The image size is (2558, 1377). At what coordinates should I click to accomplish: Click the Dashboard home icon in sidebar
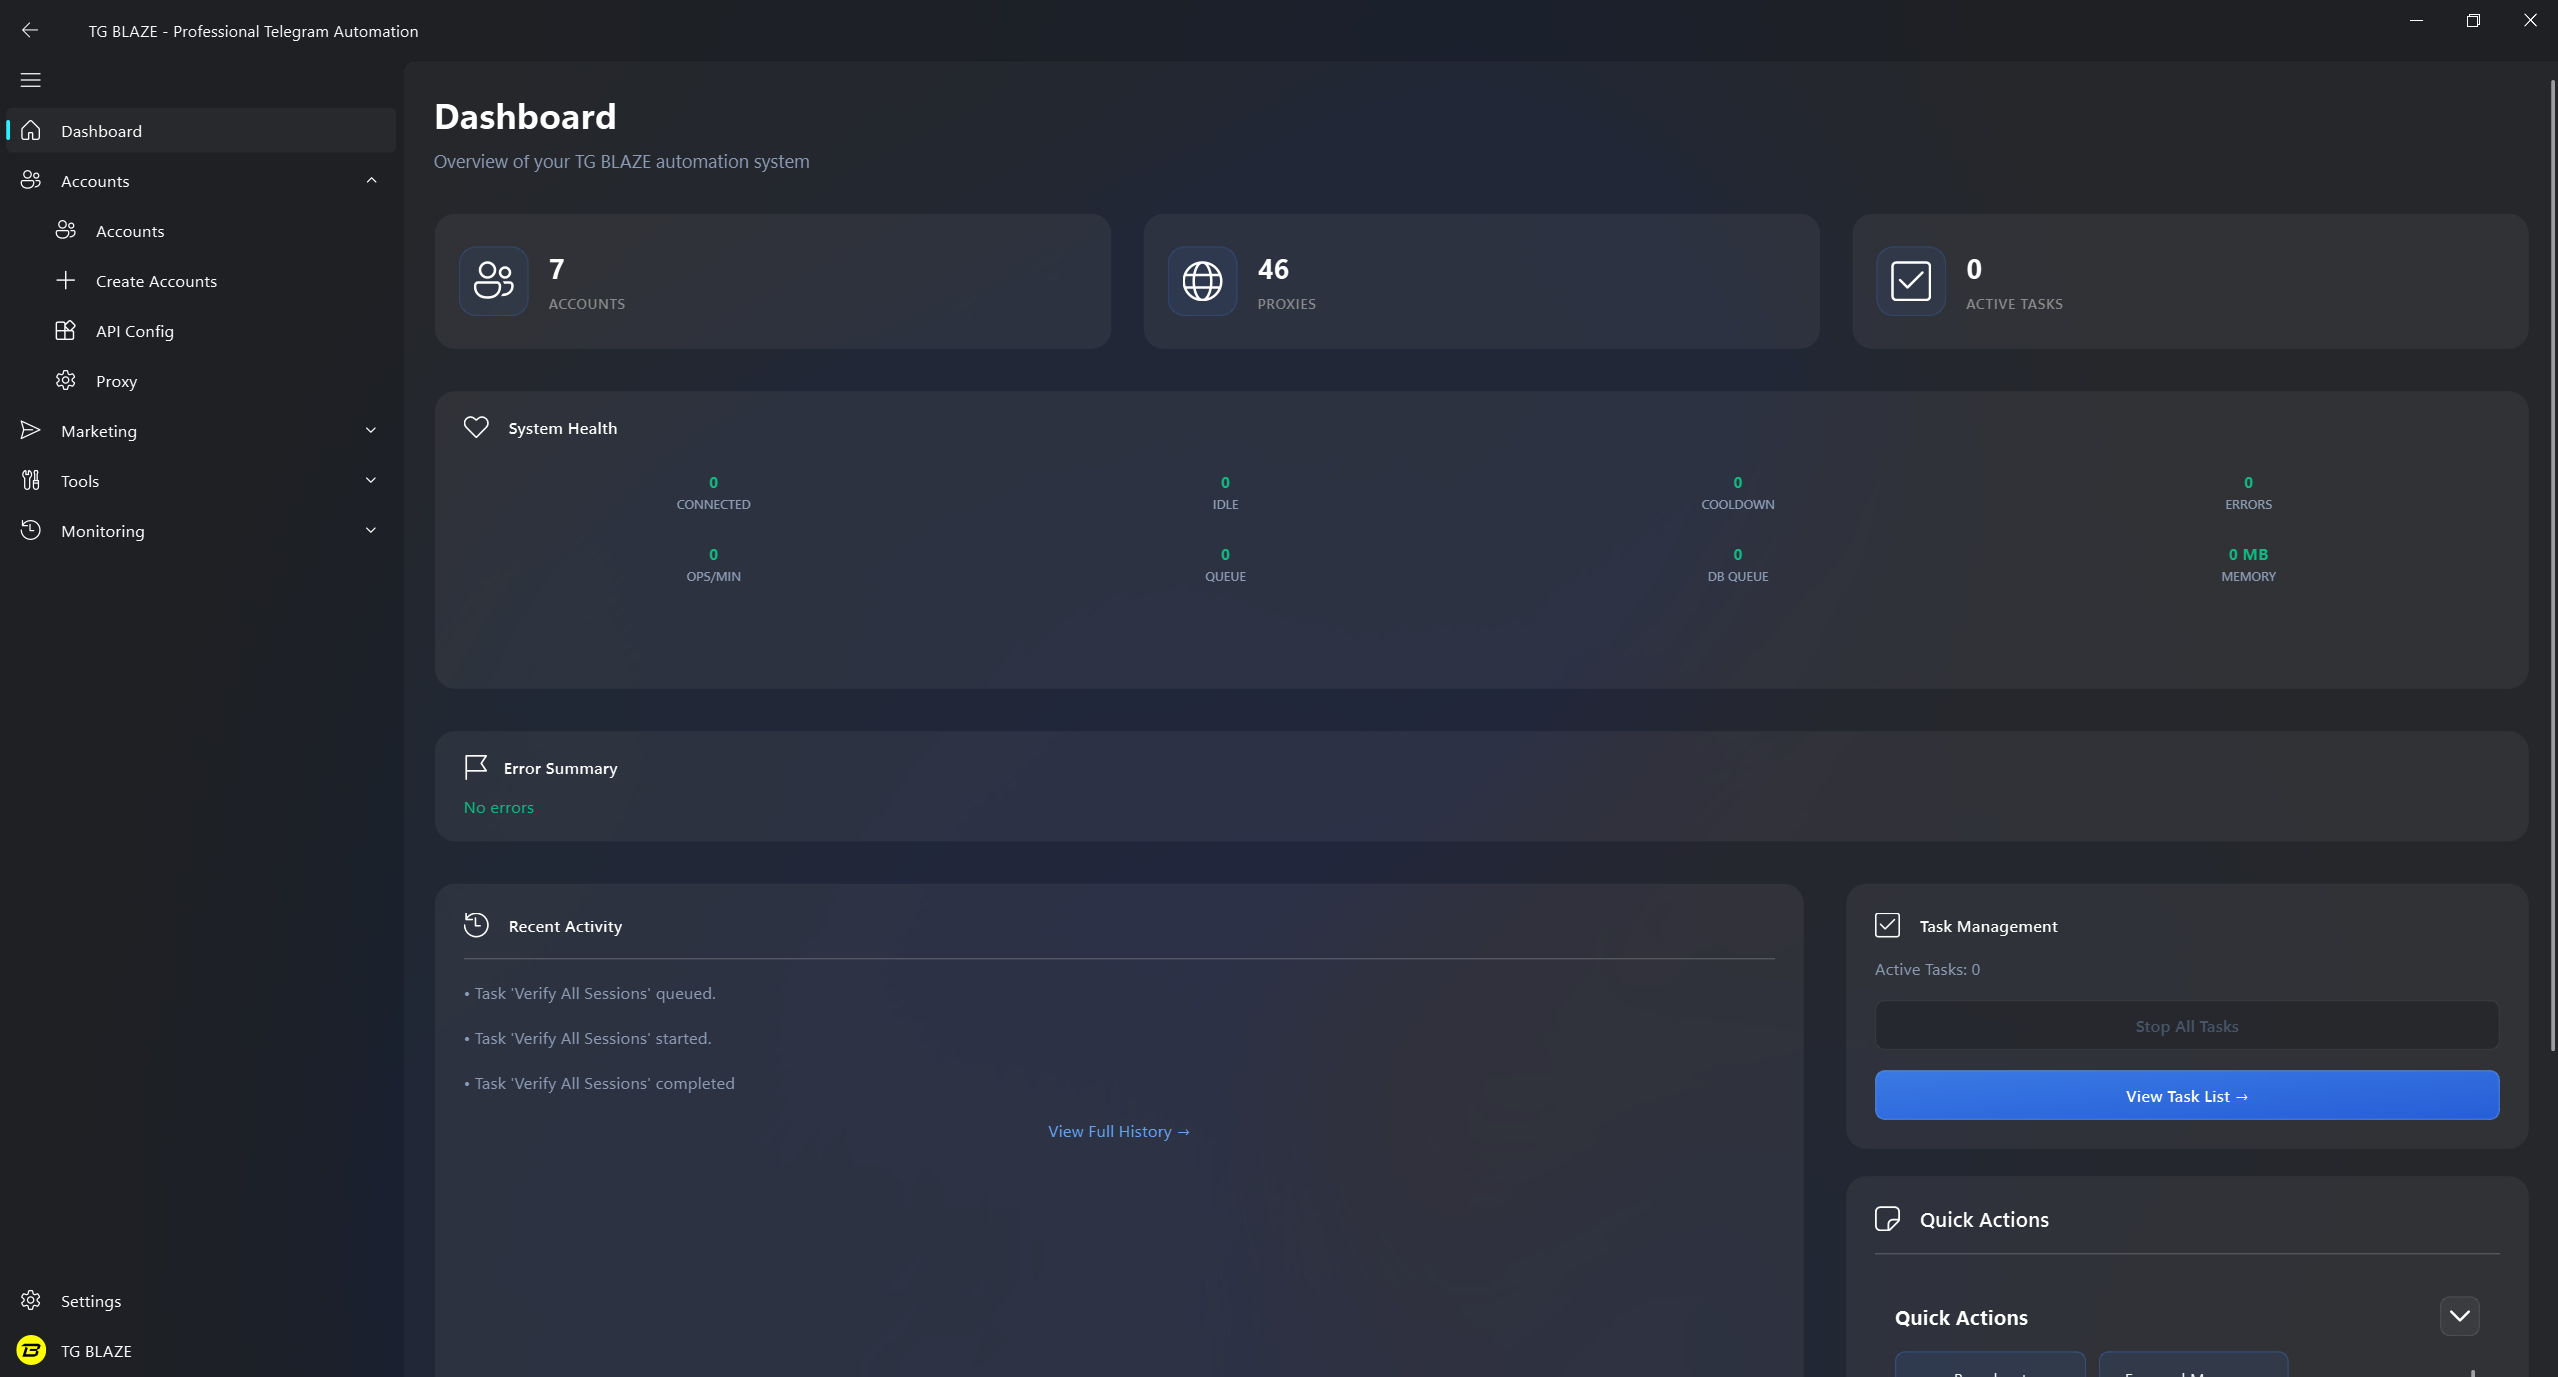tap(31, 131)
